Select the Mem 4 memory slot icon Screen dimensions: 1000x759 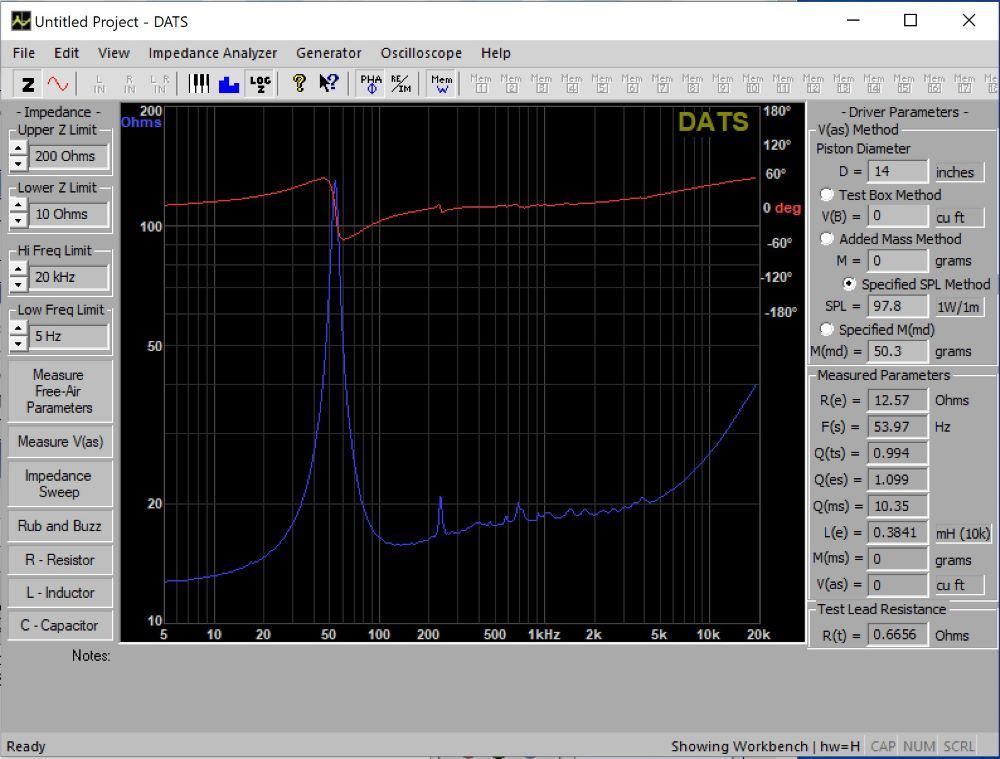[571, 84]
